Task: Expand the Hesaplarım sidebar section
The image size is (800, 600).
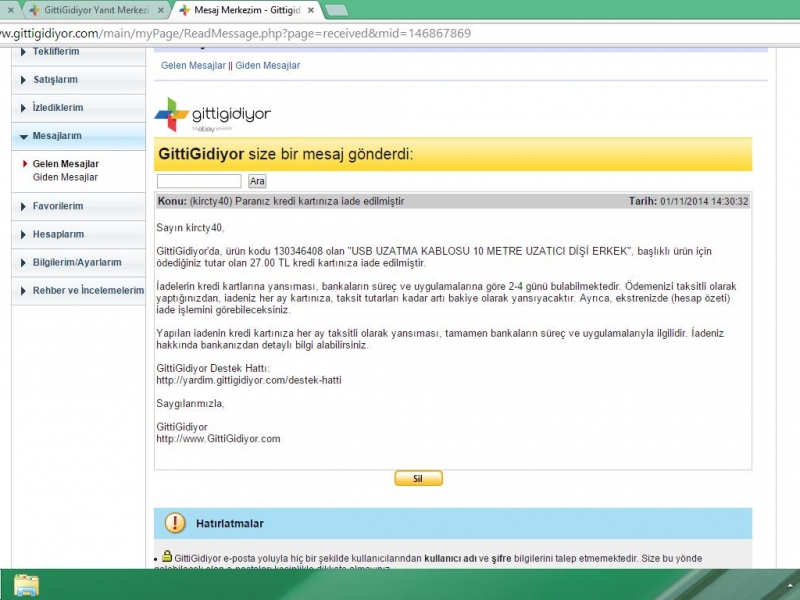Action: 79,234
